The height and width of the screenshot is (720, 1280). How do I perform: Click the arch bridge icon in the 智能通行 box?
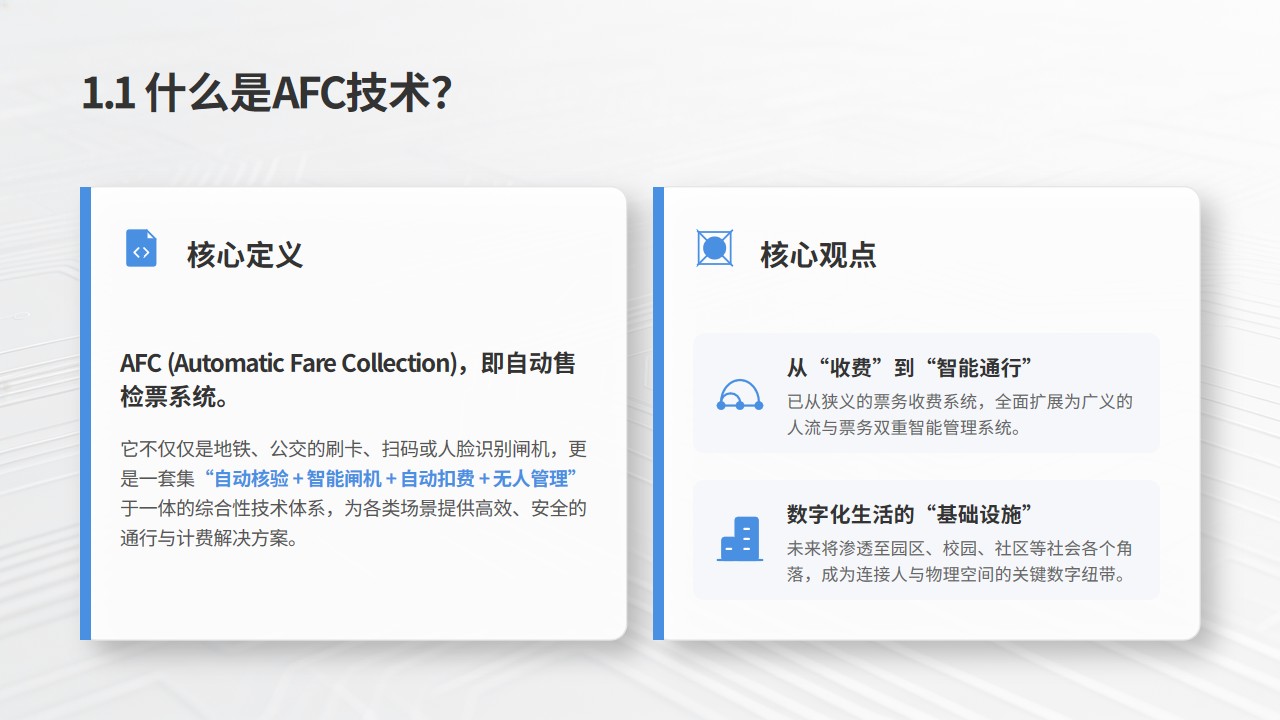[740, 394]
